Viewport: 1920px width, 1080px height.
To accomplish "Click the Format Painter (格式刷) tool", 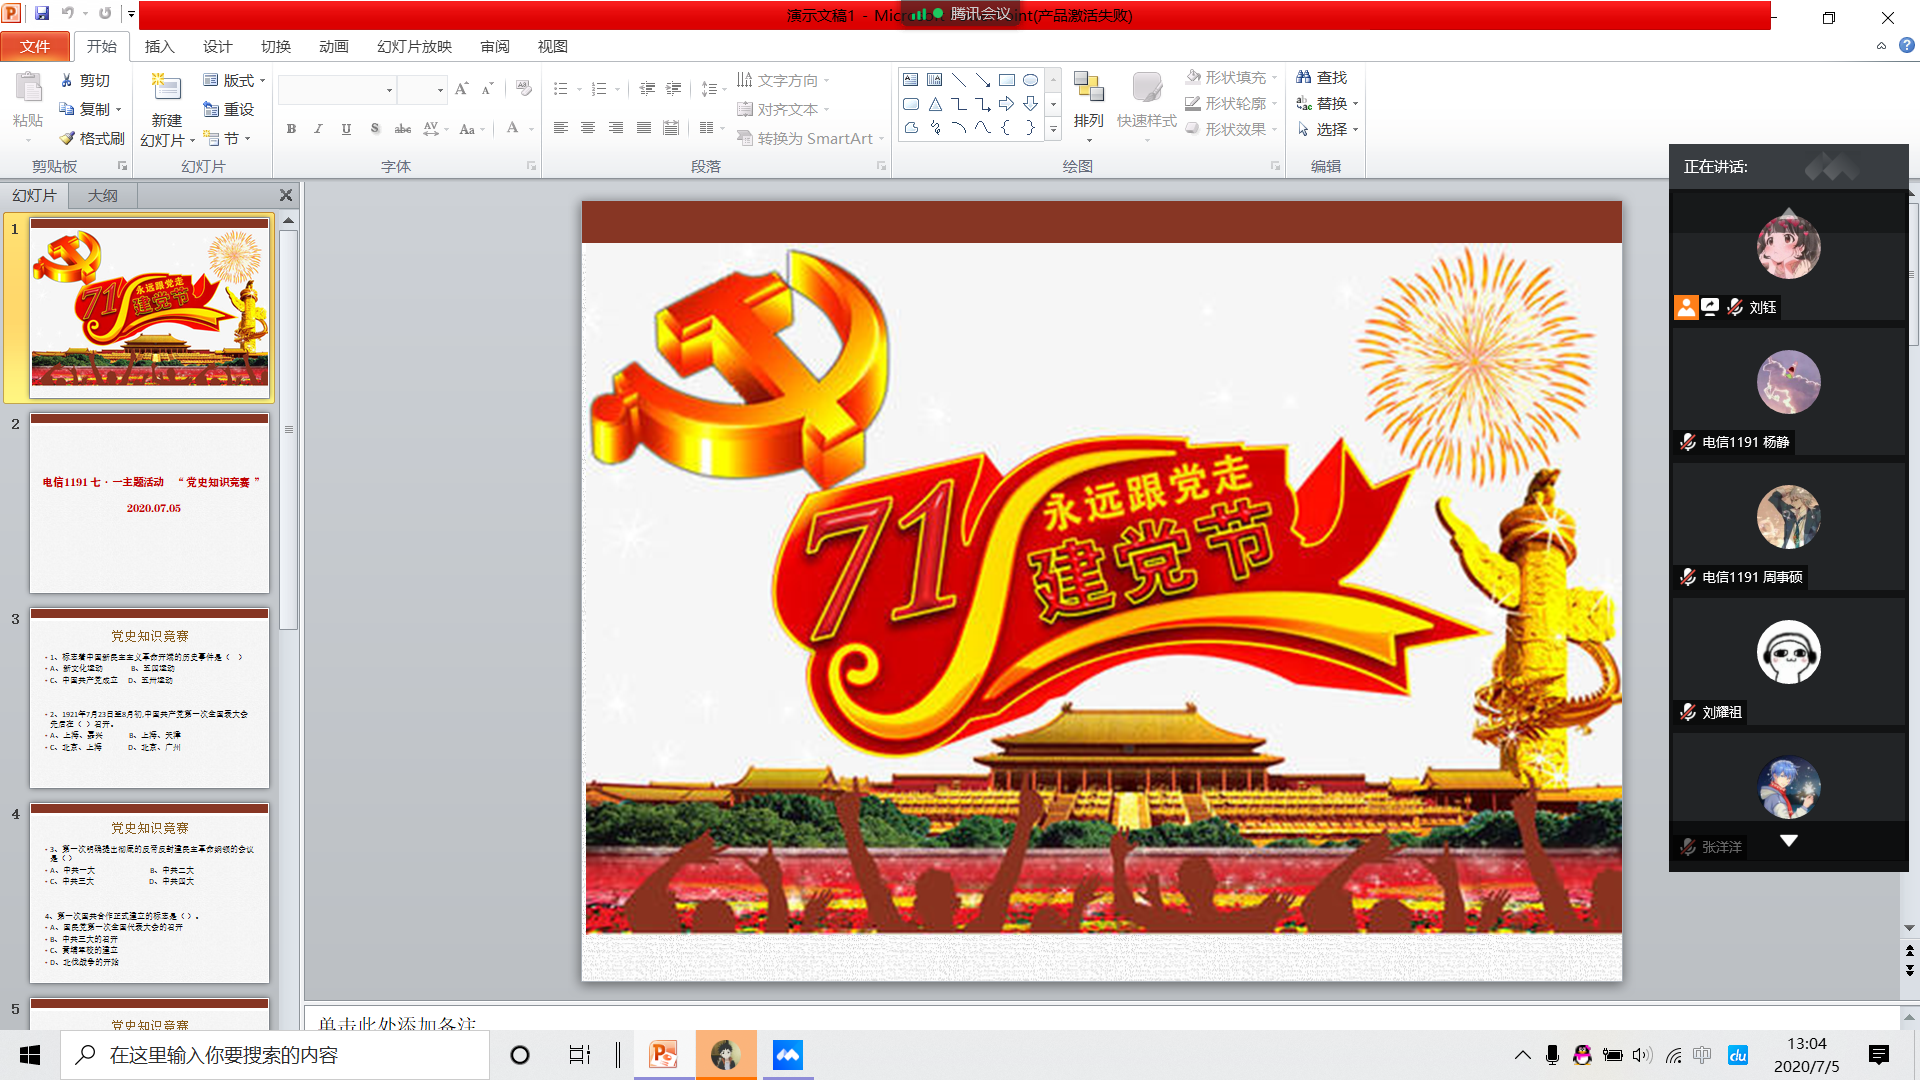I will 91,138.
